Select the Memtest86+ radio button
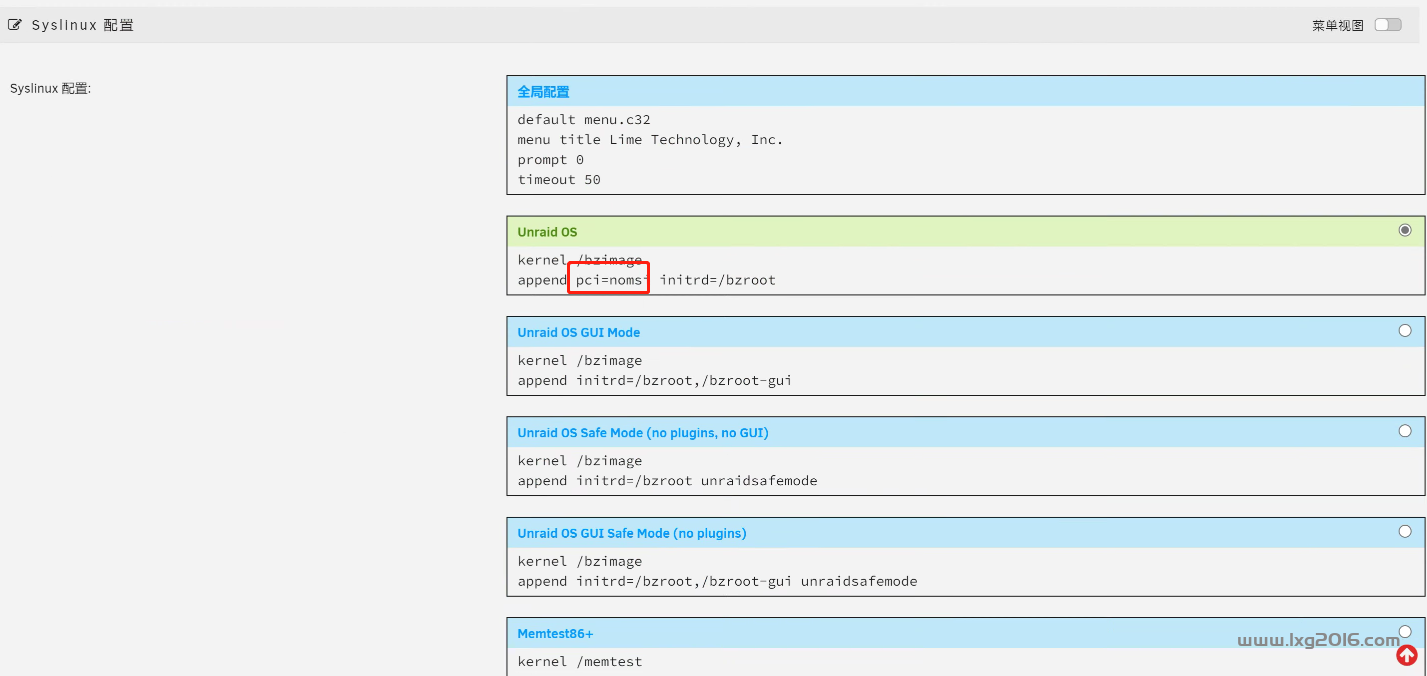This screenshot has height=676, width=1427. (1405, 631)
